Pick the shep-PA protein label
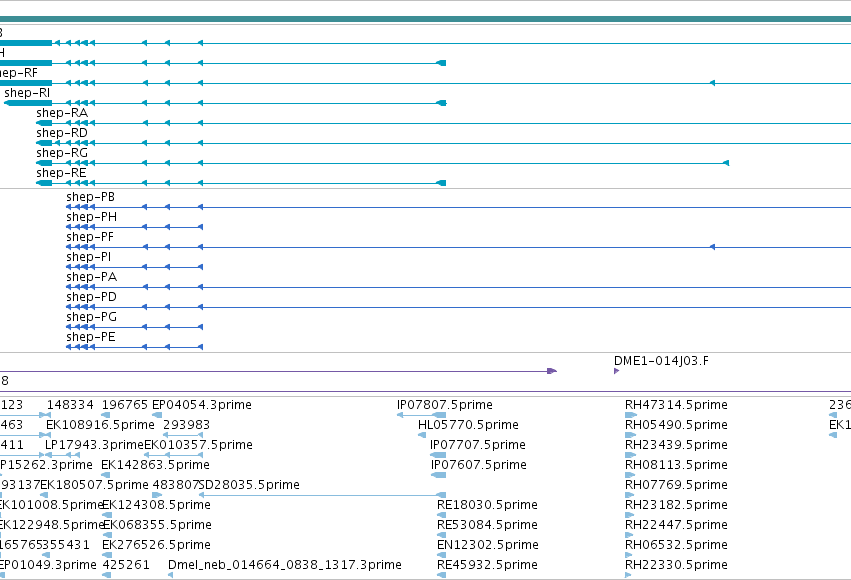The height and width of the screenshot is (580, 851). coord(91,277)
